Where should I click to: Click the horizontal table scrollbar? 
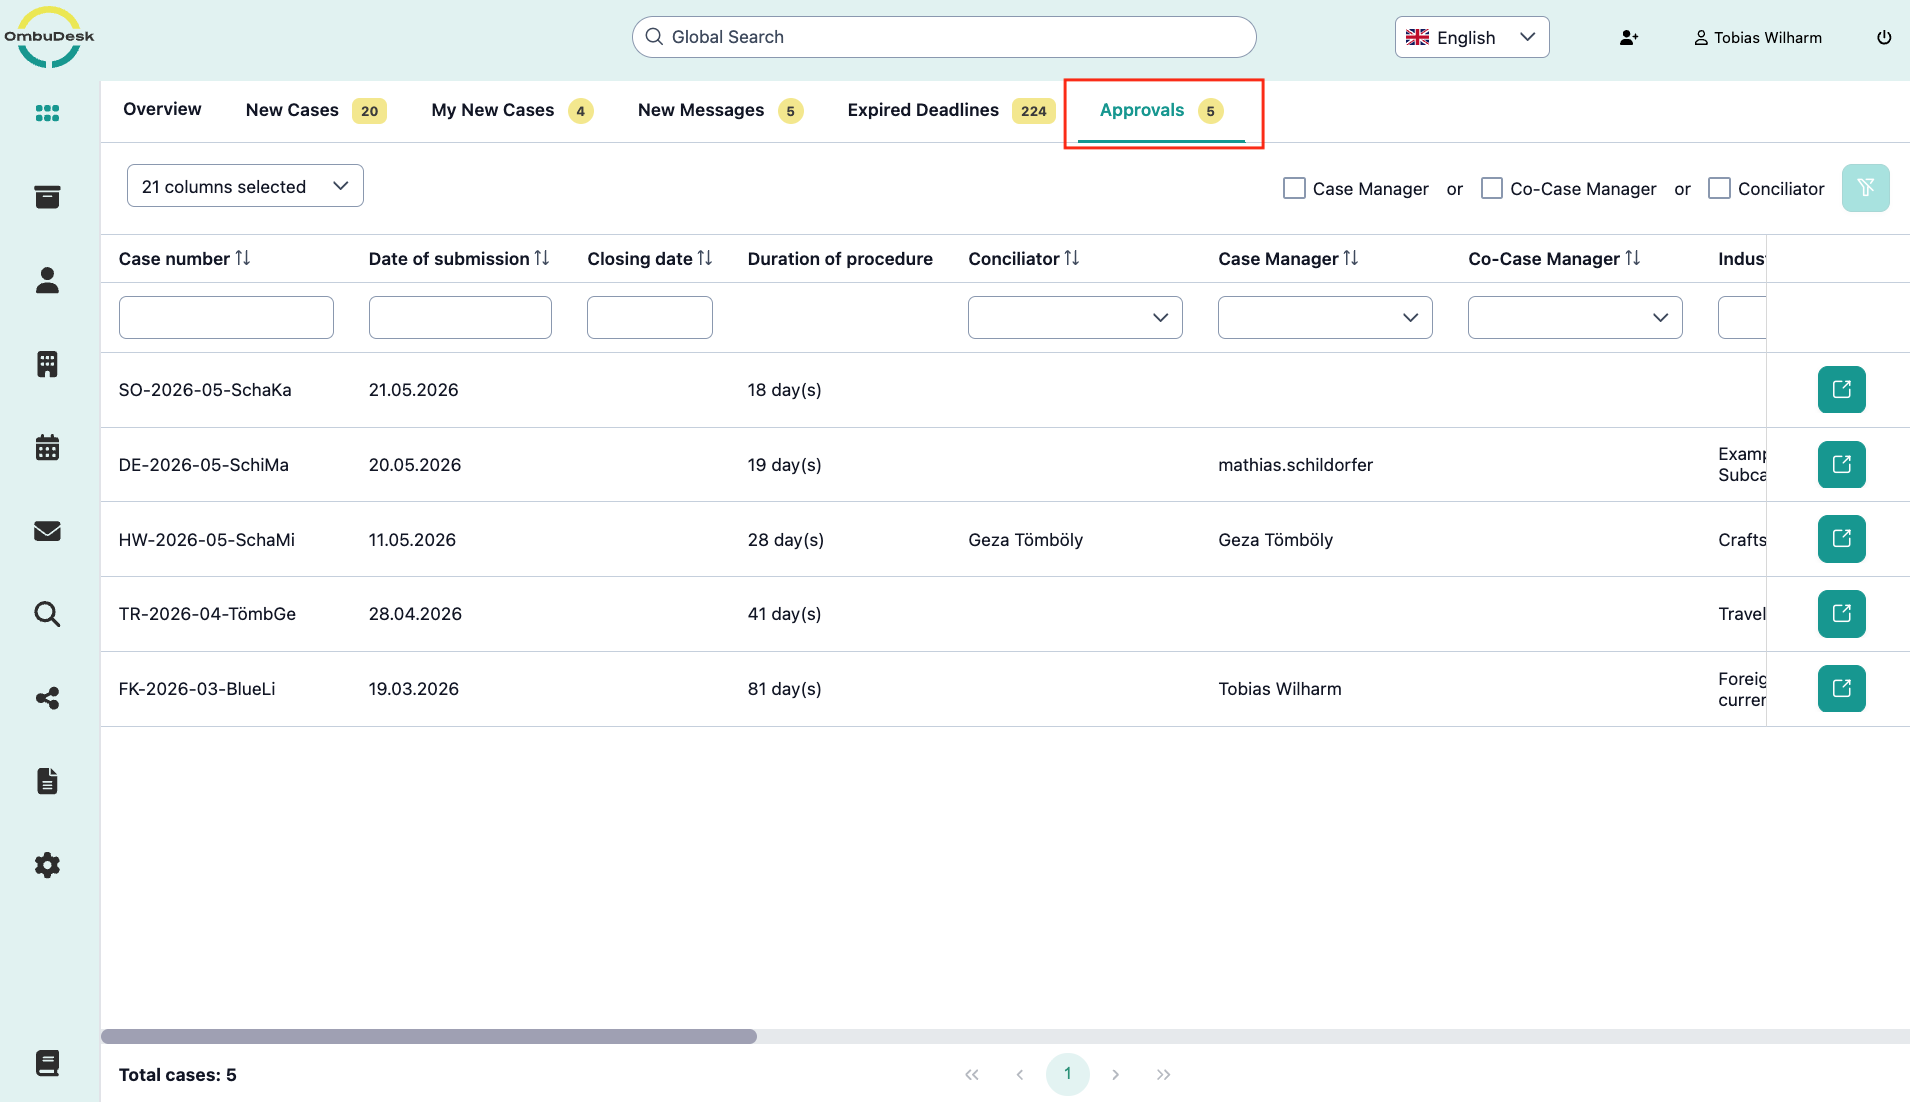point(429,1036)
